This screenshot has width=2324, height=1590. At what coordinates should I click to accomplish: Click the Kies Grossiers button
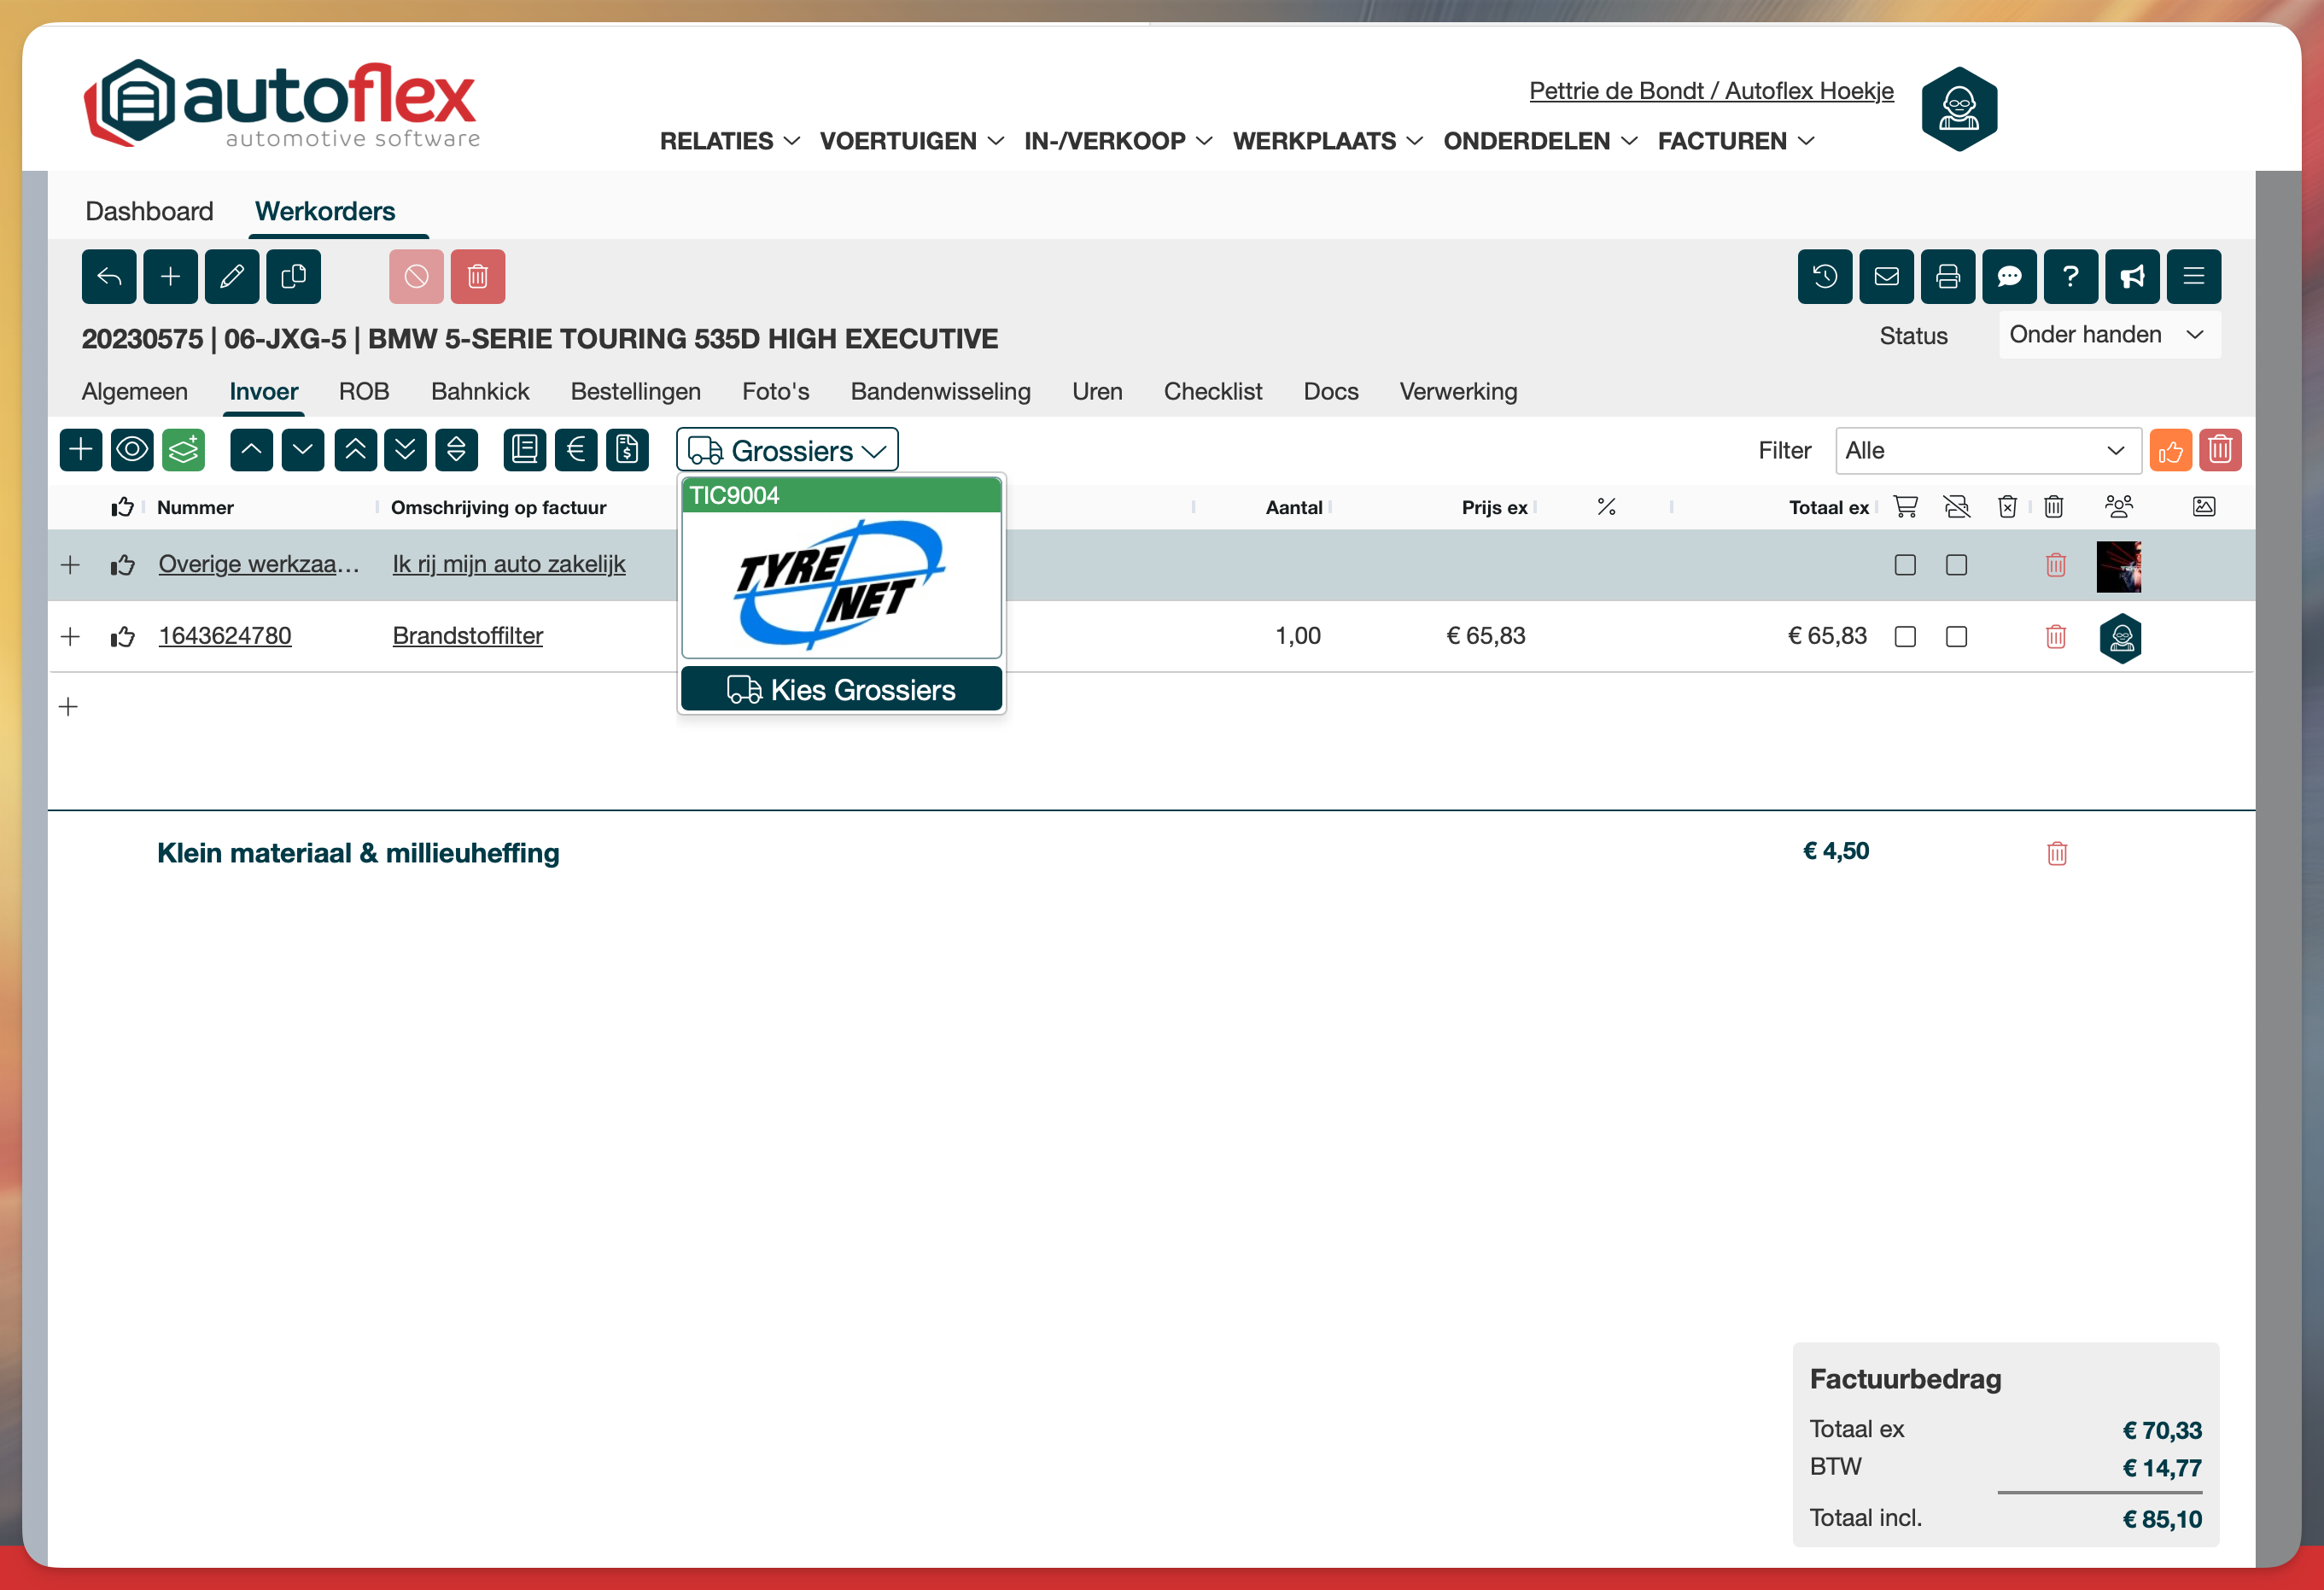point(841,690)
